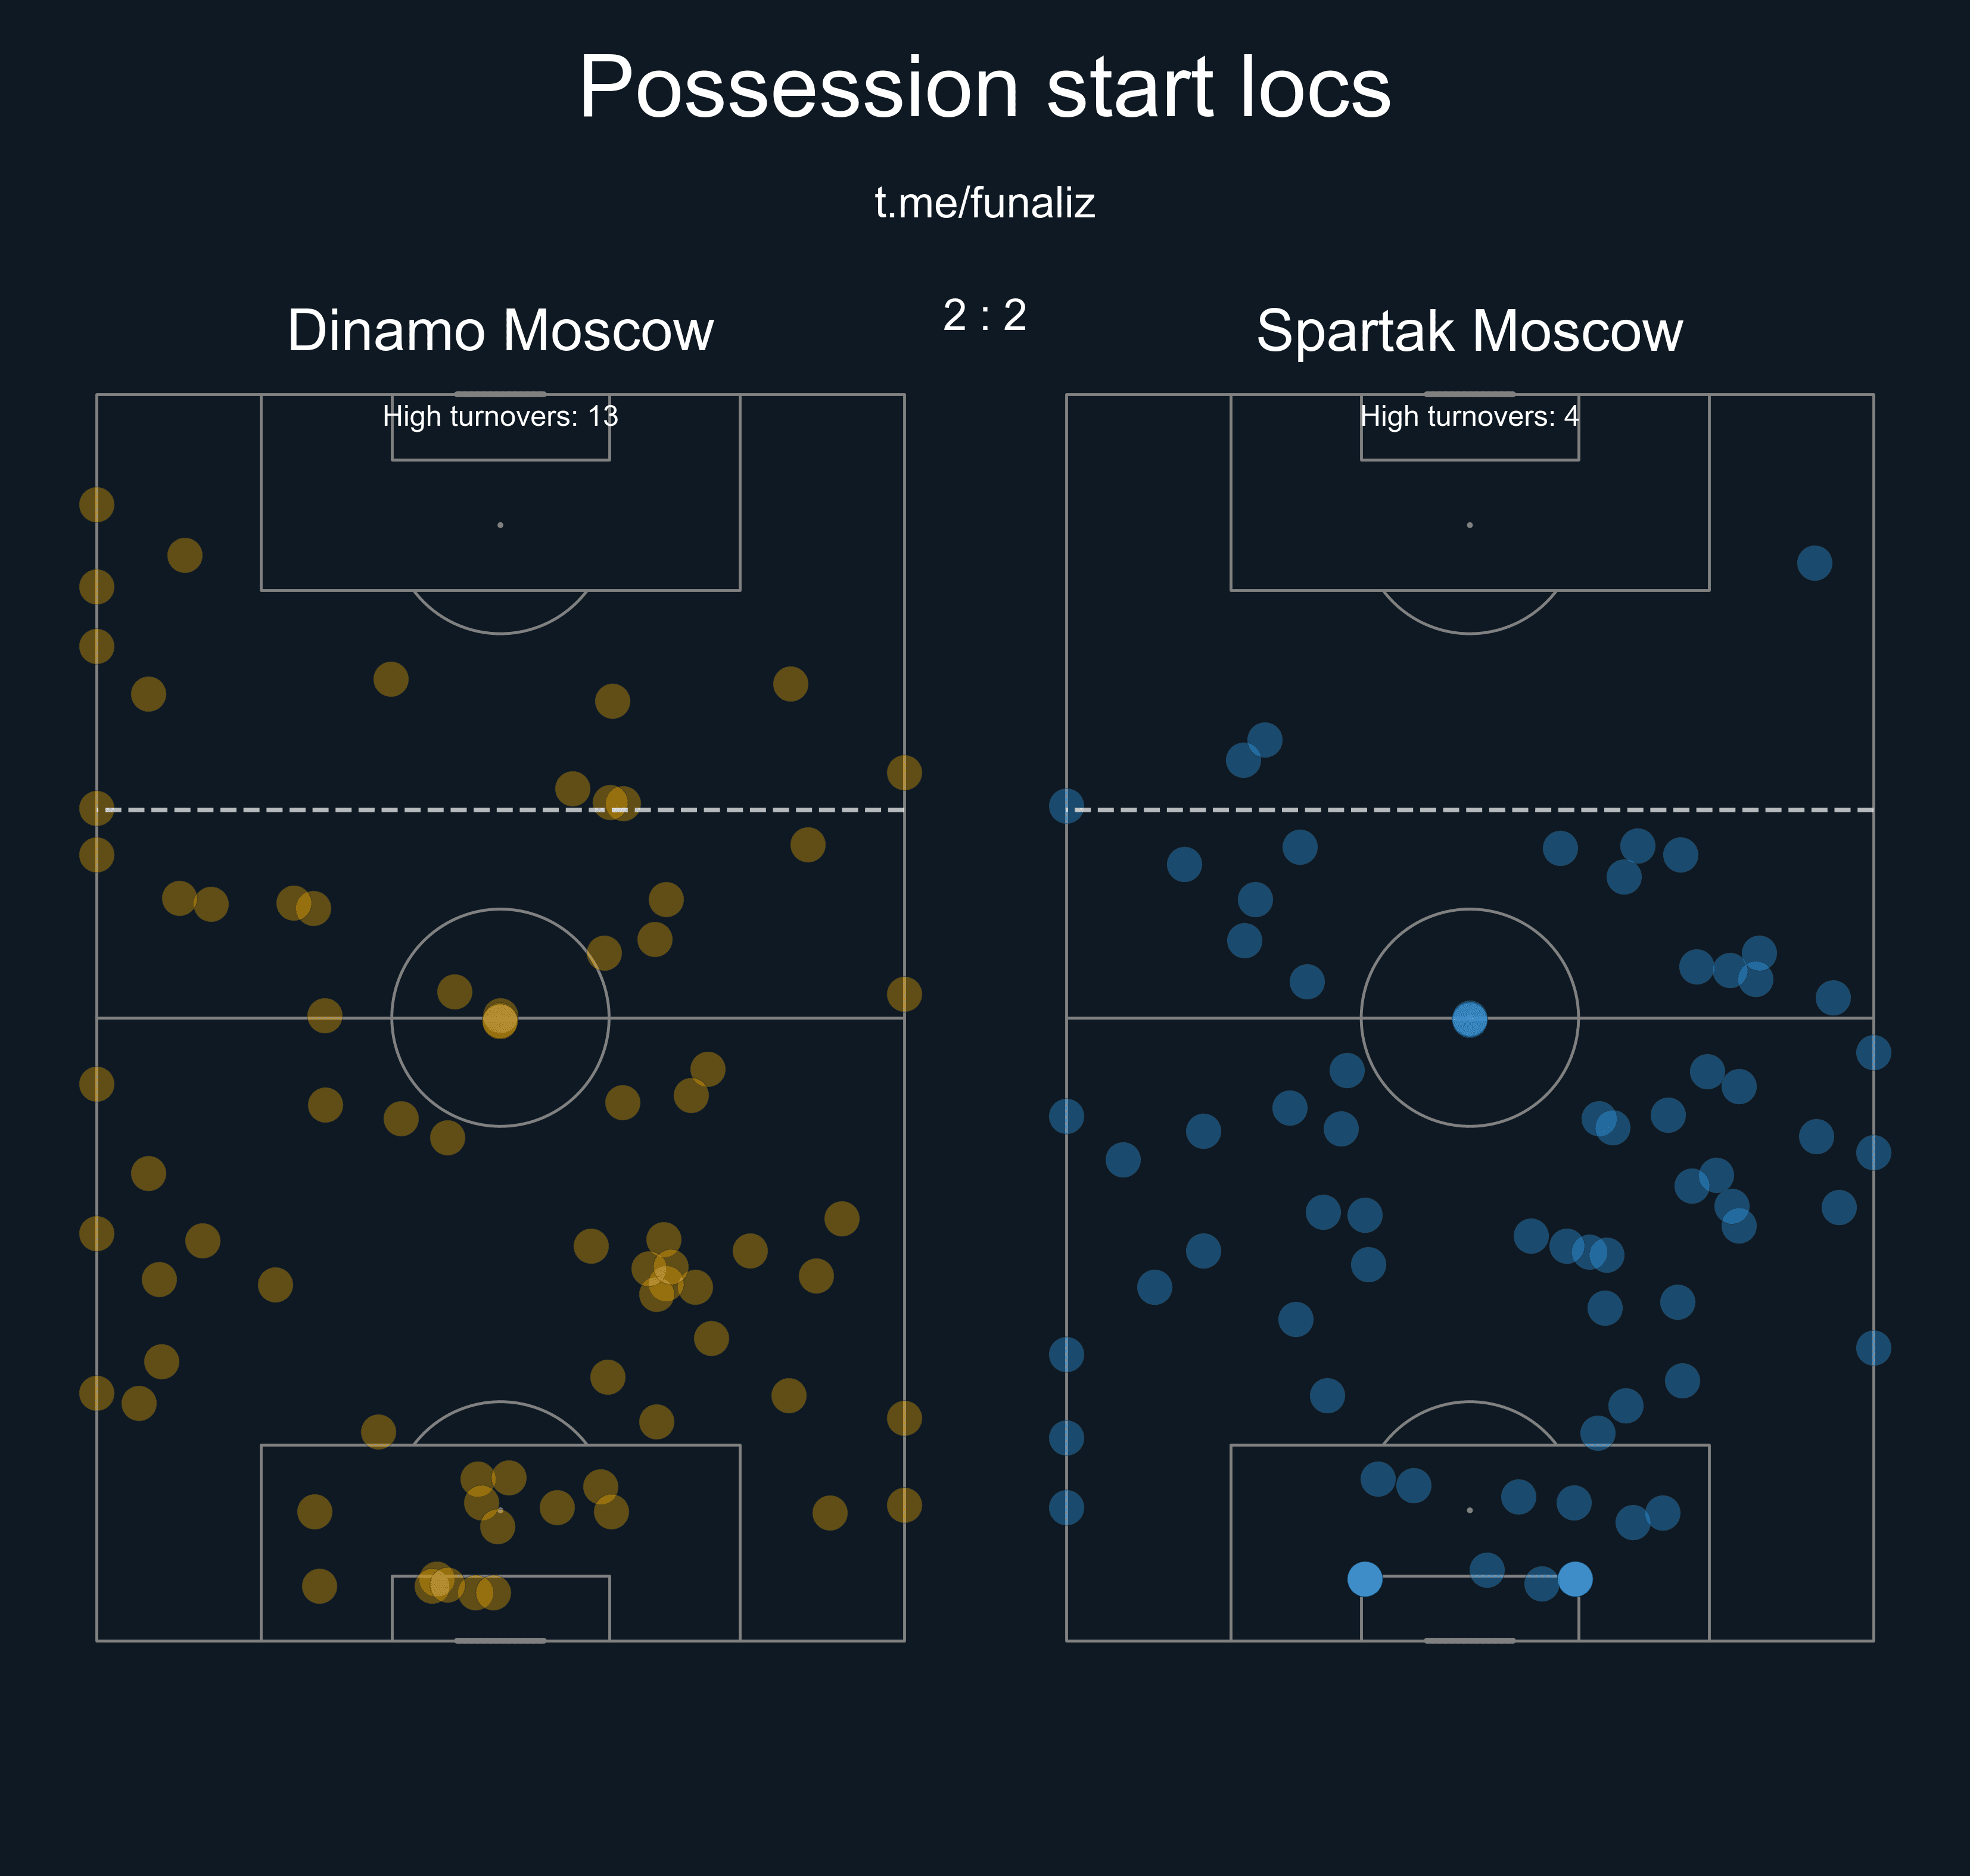Click the bottom goal on Dinamo's pitch
The height and width of the screenshot is (1876, 1970).
[x=500, y=1641]
